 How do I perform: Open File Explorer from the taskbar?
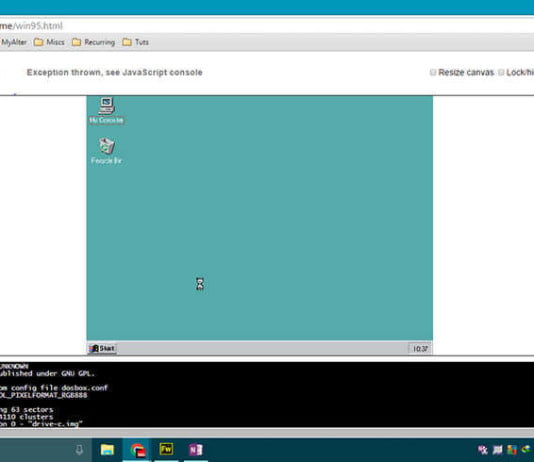(x=107, y=450)
